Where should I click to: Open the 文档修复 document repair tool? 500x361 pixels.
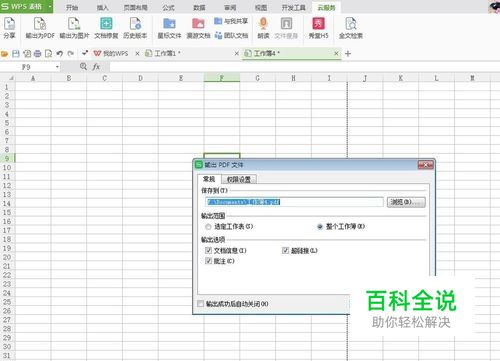coord(106,28)
